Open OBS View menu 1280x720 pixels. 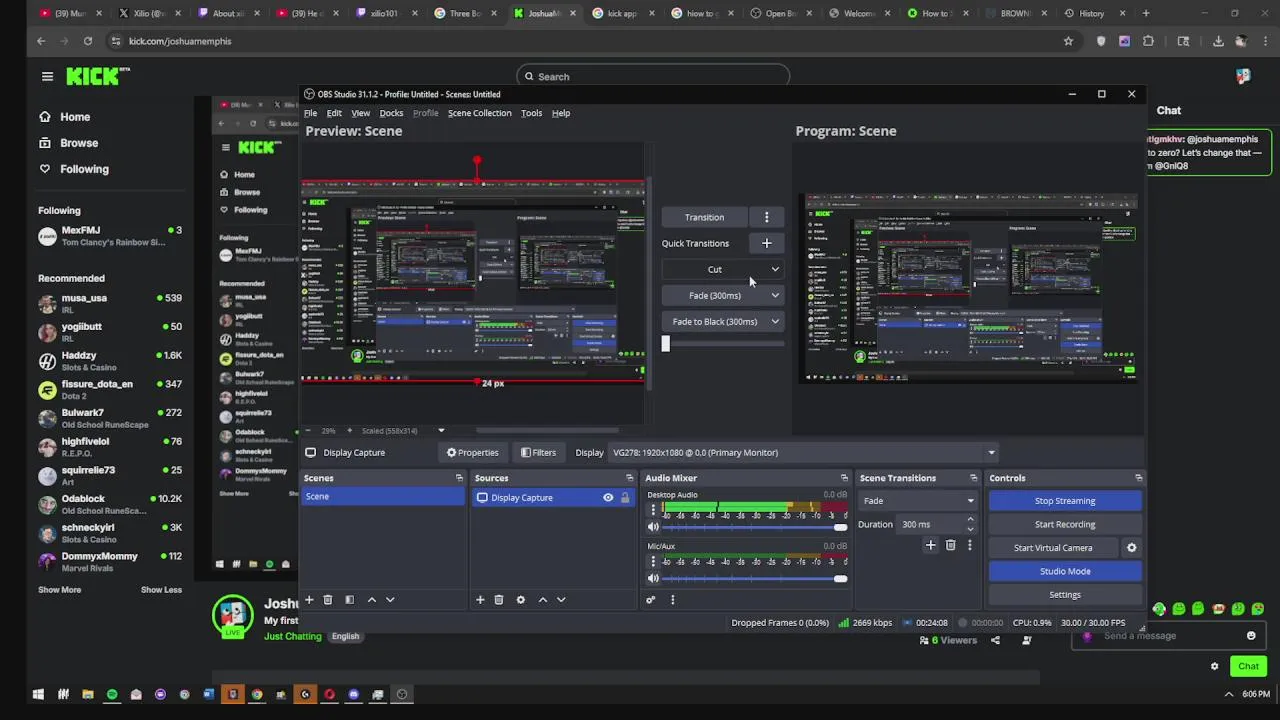pyautogui.click(x=360, y=113)
